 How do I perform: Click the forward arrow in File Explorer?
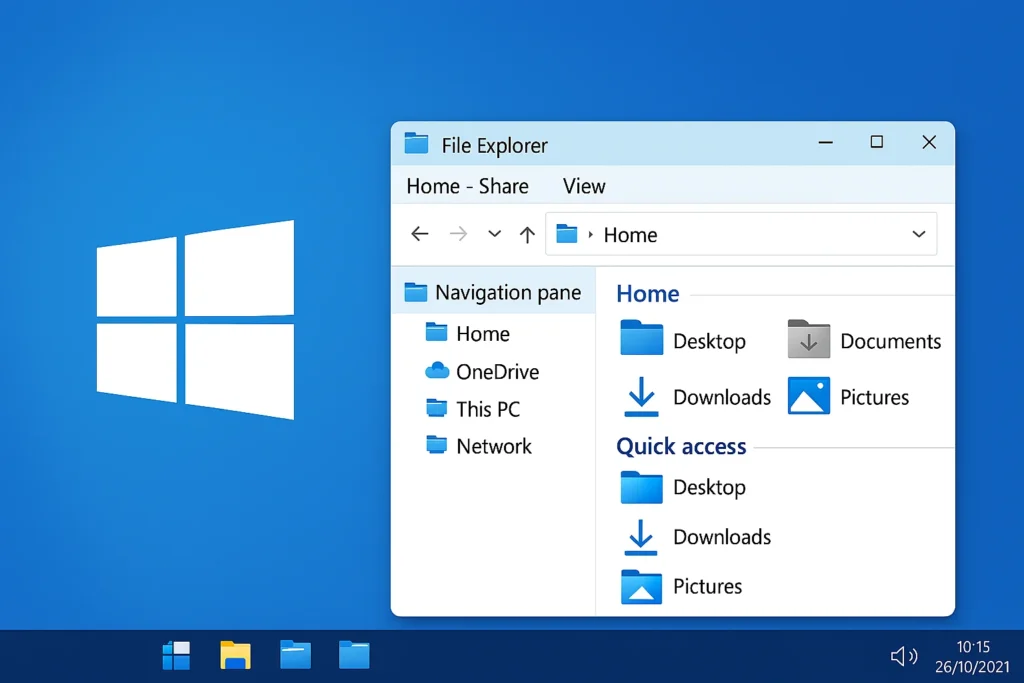click(x=458, y=234)
